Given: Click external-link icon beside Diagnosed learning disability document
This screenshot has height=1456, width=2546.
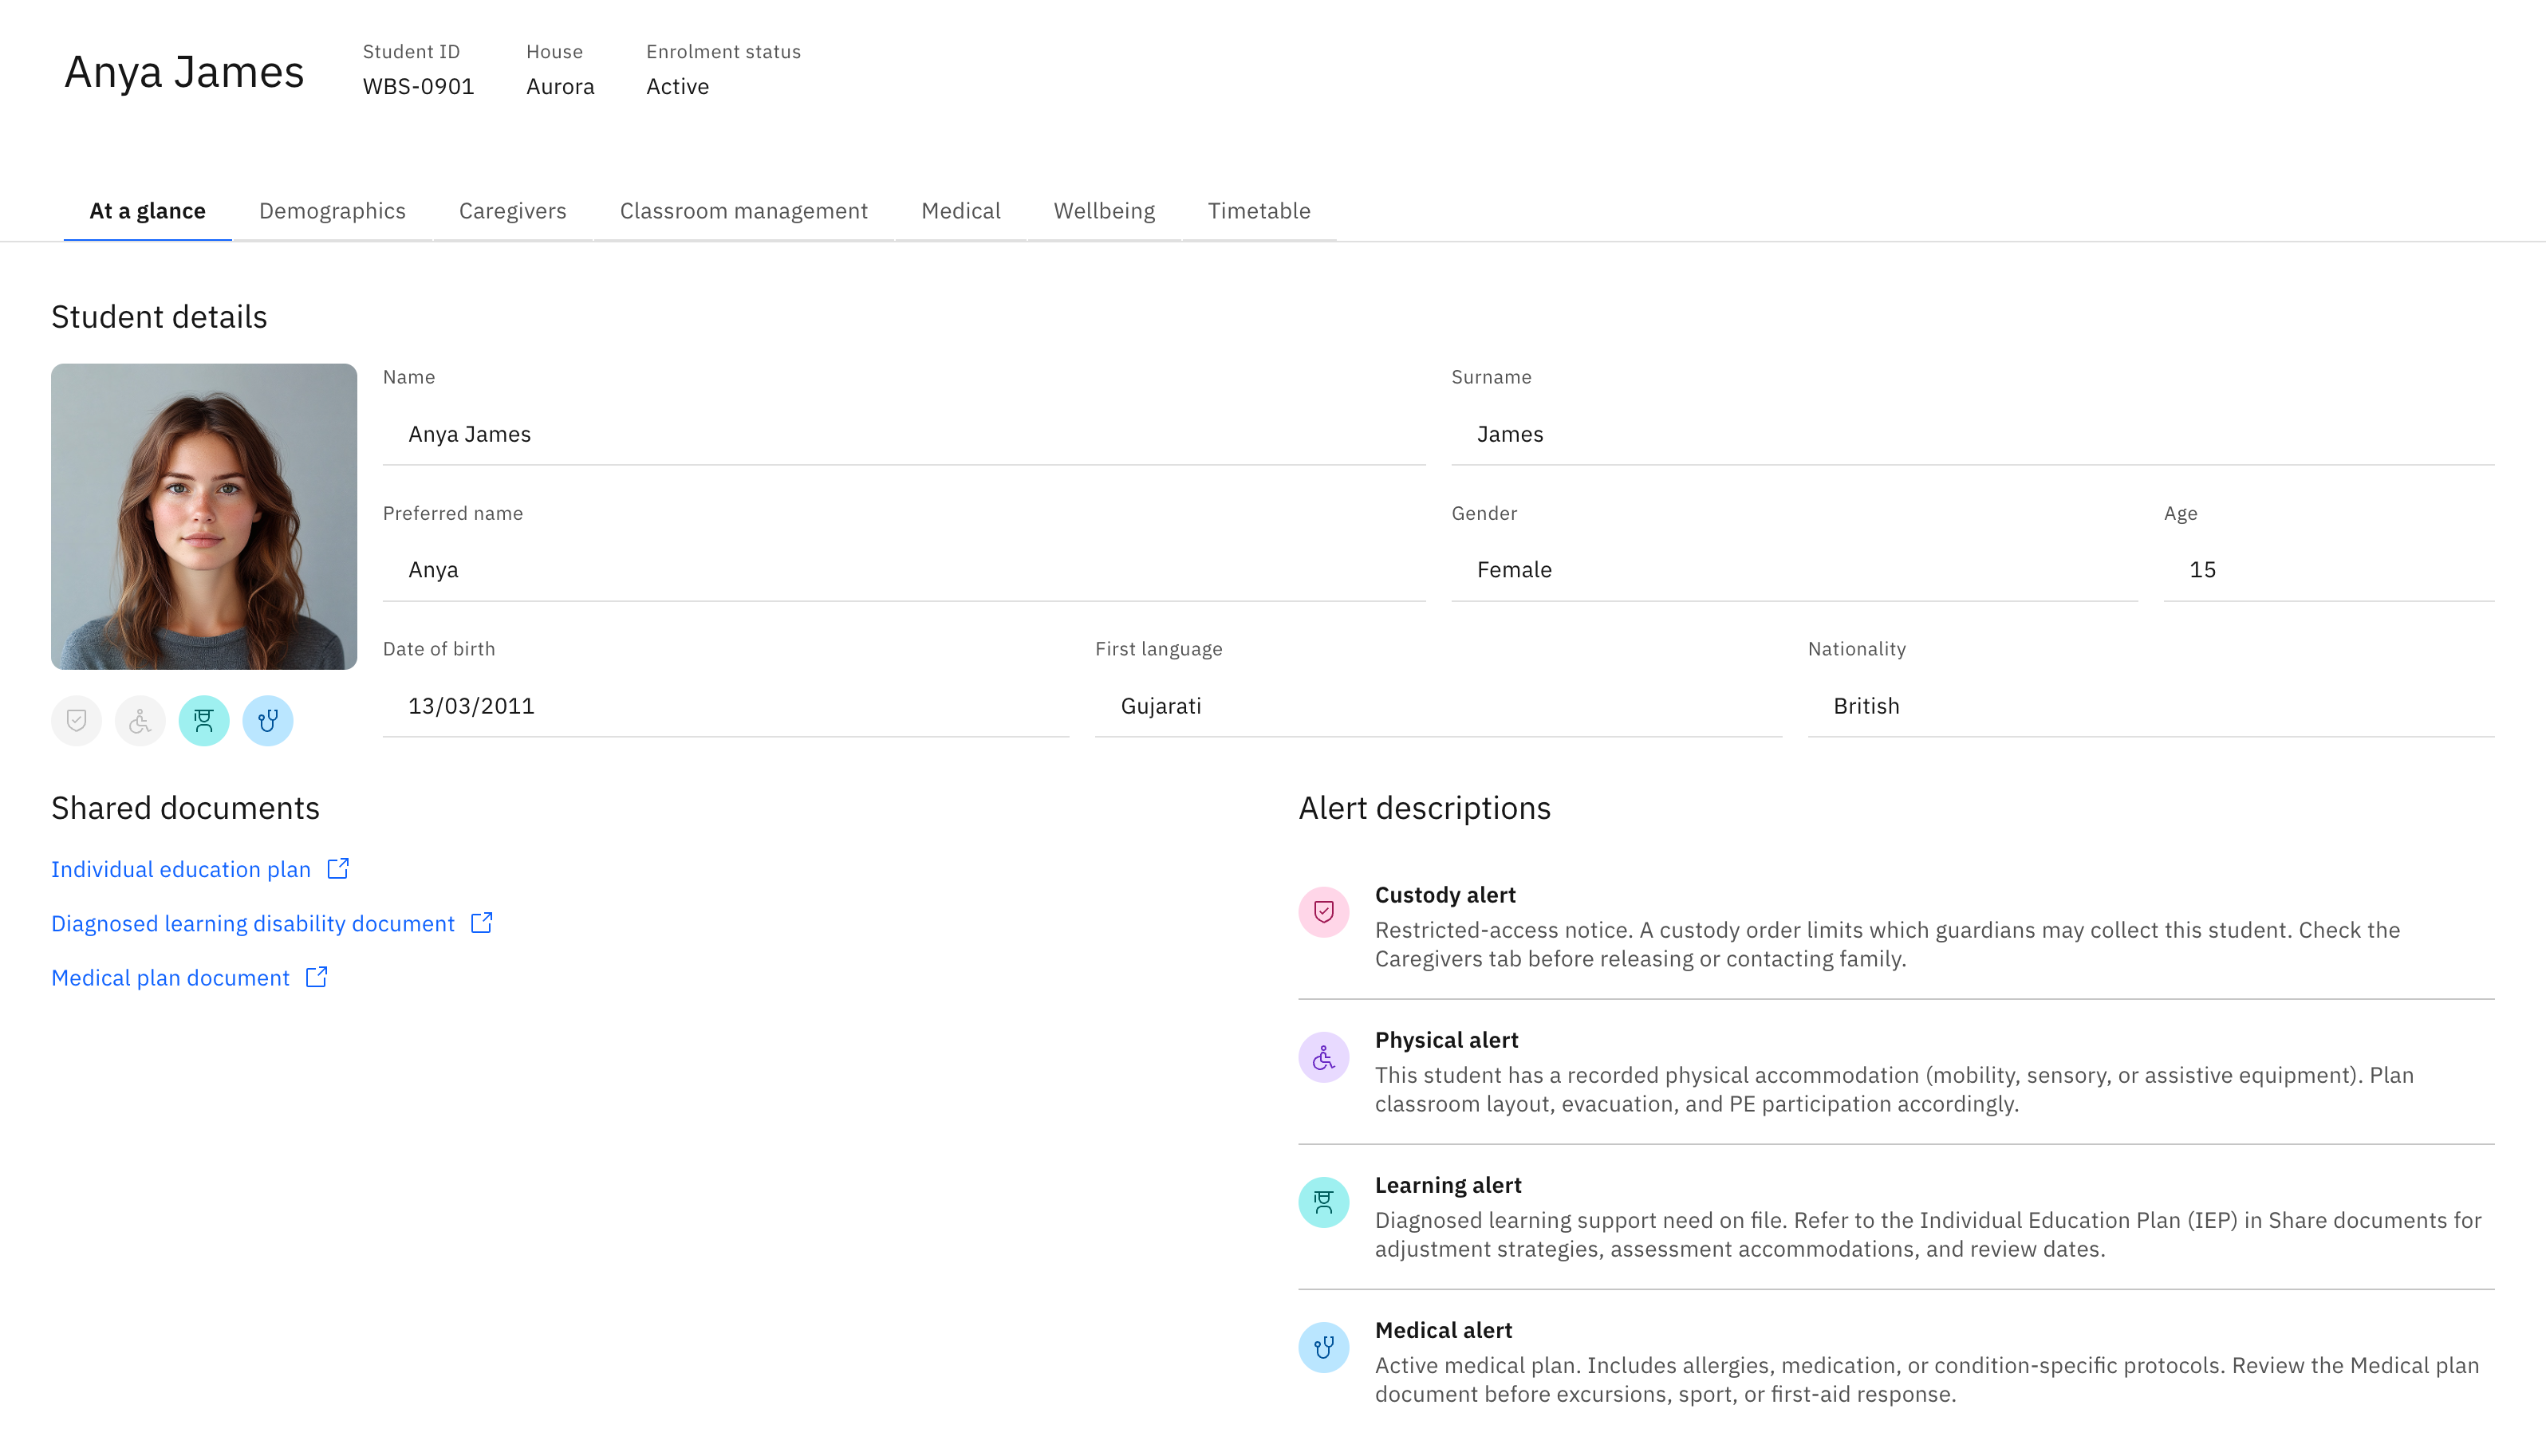Looking at the screenshot, I should click(482, 922).
